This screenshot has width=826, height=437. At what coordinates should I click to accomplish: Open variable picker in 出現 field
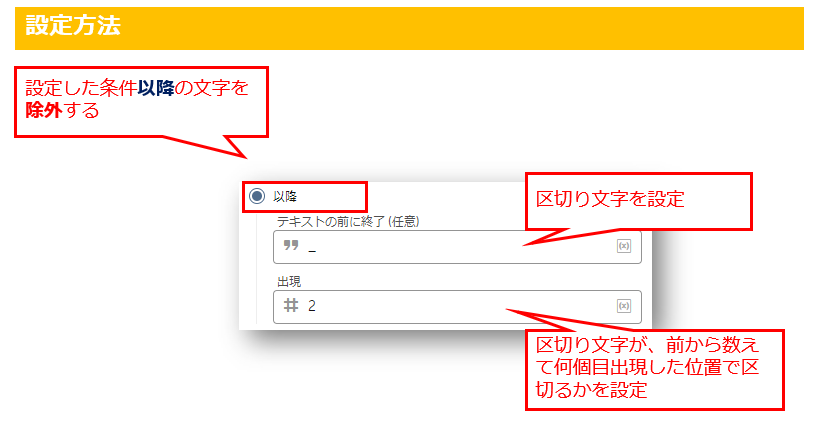coord(624,306)
